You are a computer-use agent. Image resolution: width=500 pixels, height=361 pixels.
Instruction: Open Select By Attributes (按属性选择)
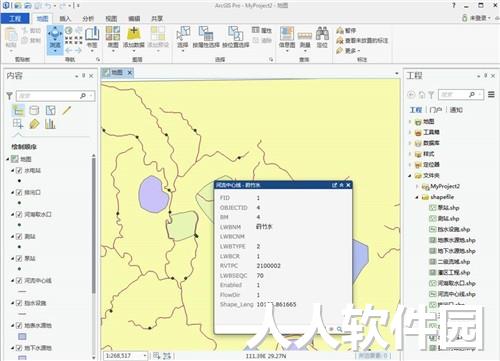pos(206,37)
